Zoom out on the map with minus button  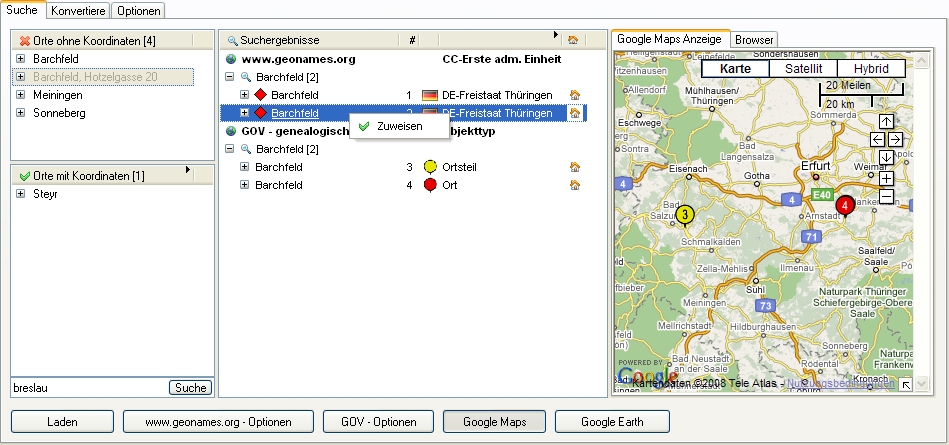[886, 196]
